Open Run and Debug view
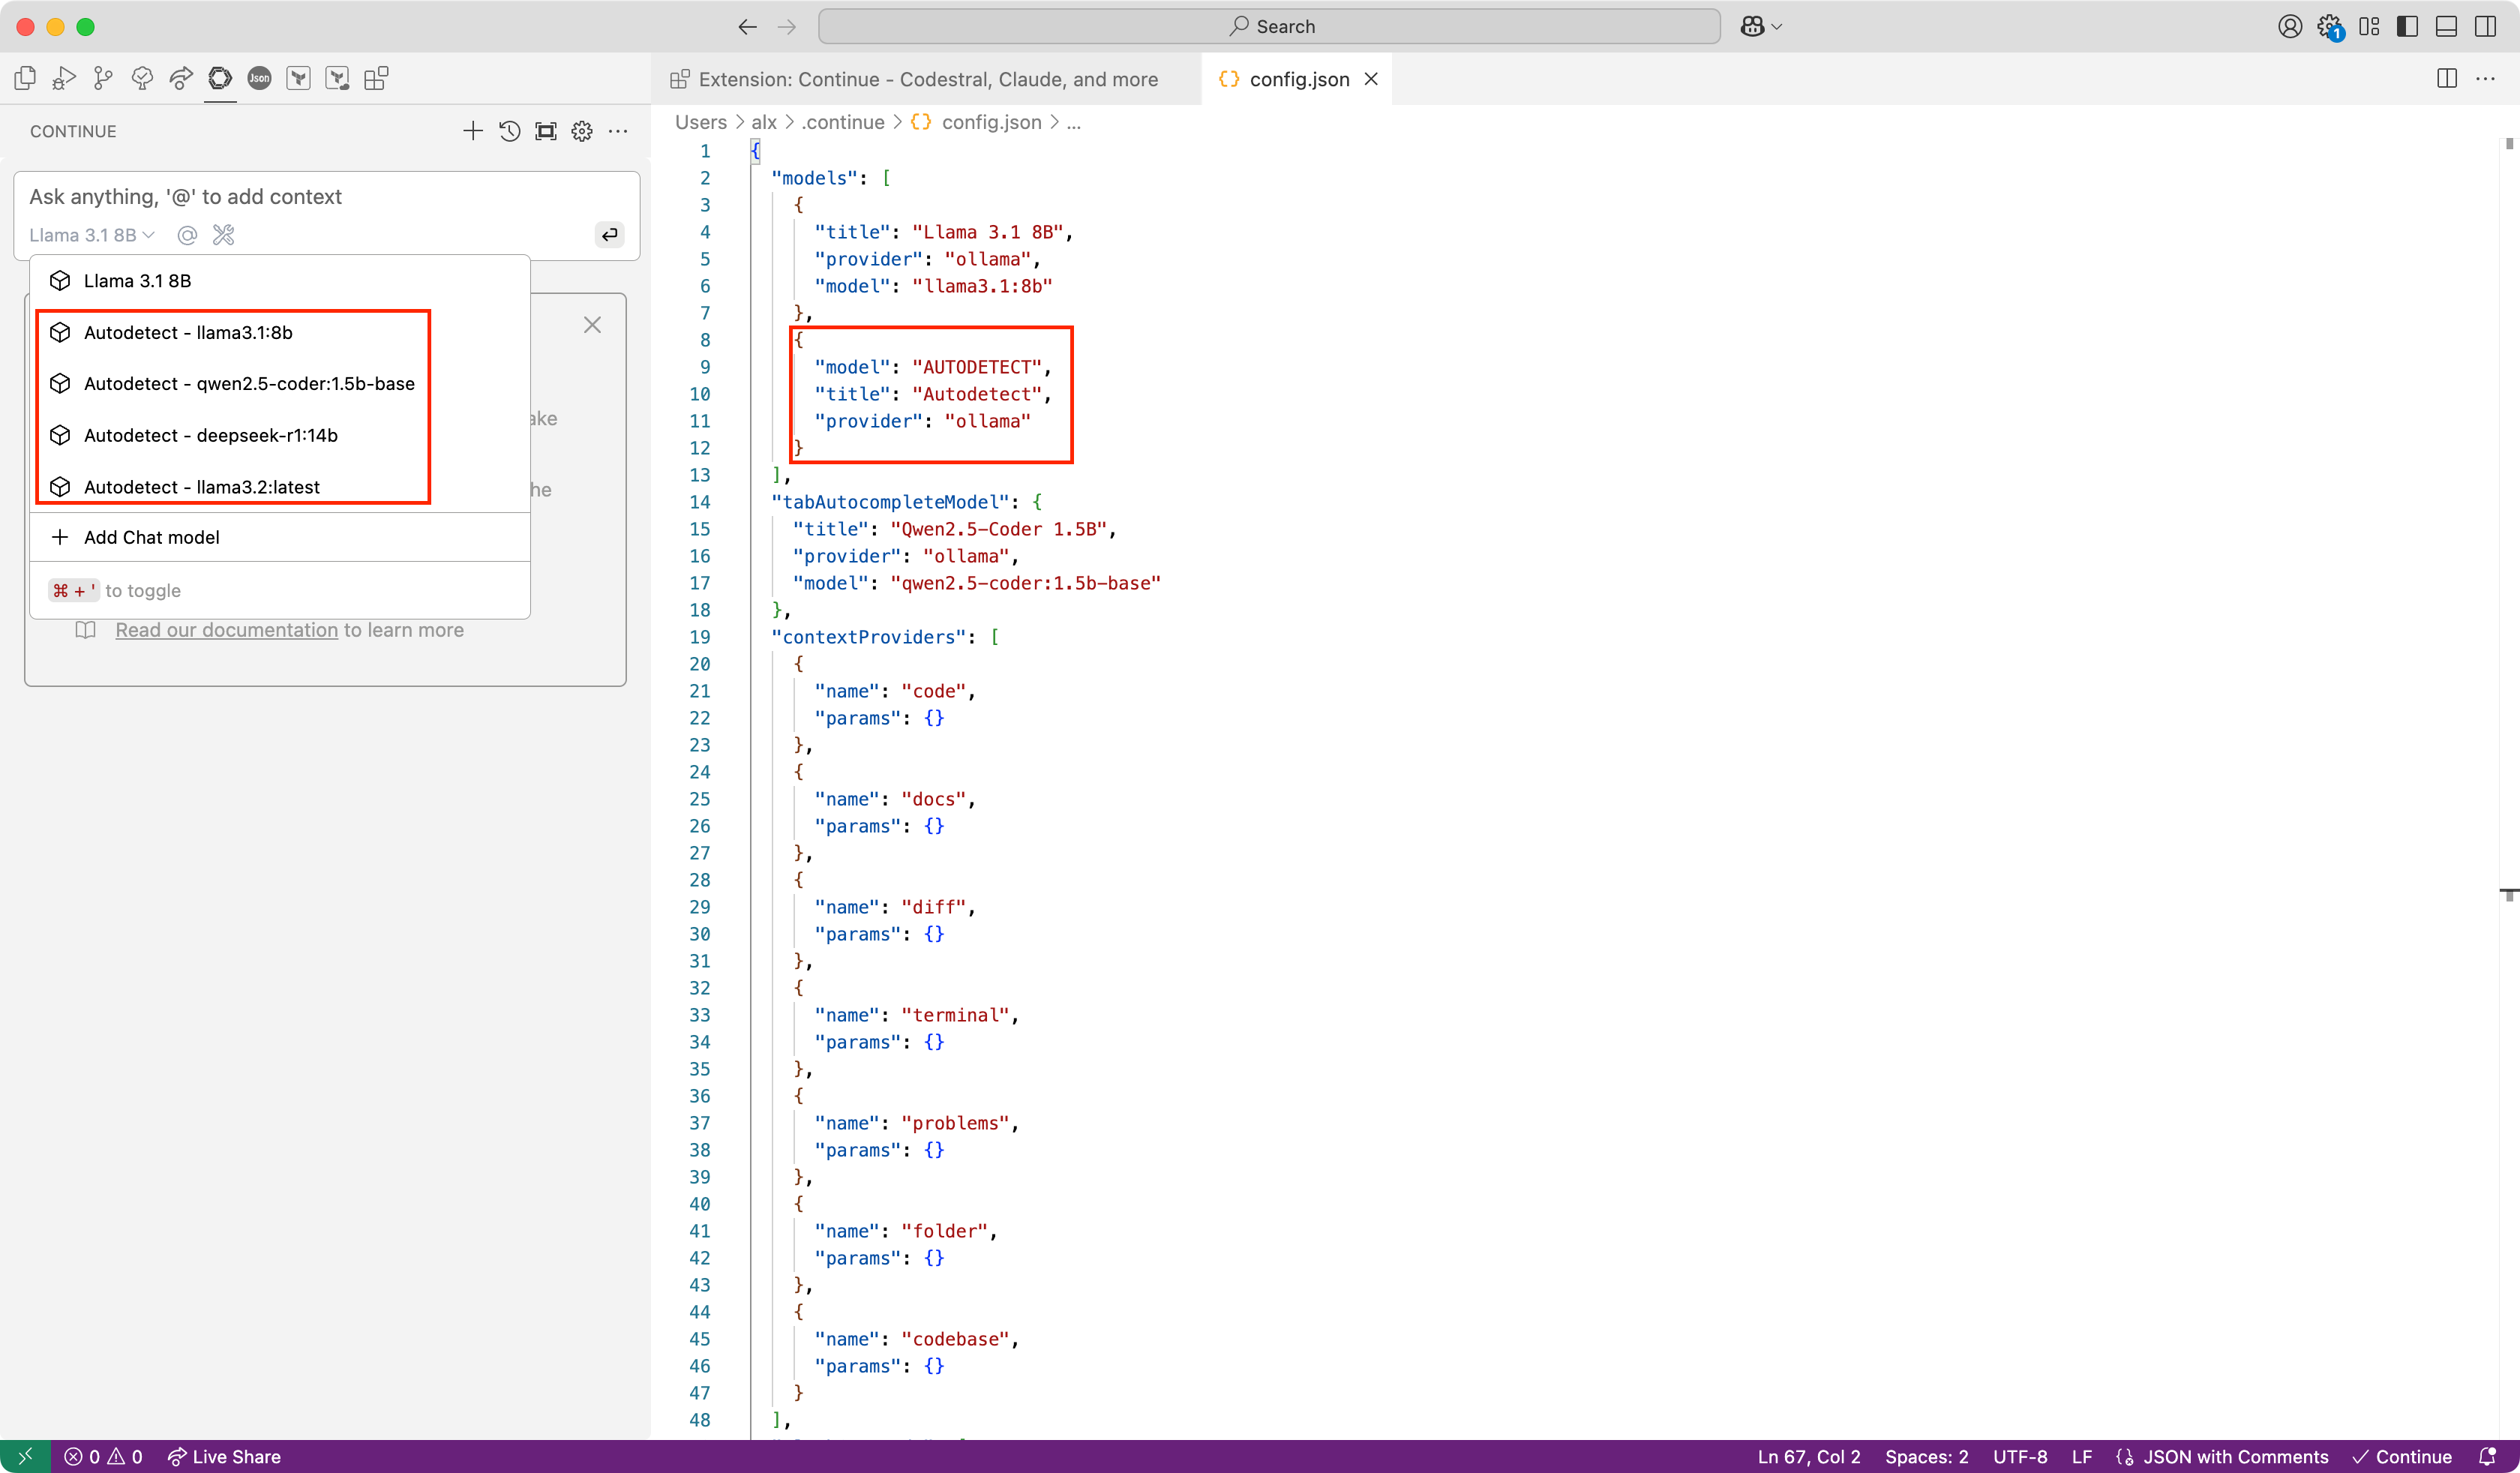This screenshot has height=1473, width=2520. 64,78
